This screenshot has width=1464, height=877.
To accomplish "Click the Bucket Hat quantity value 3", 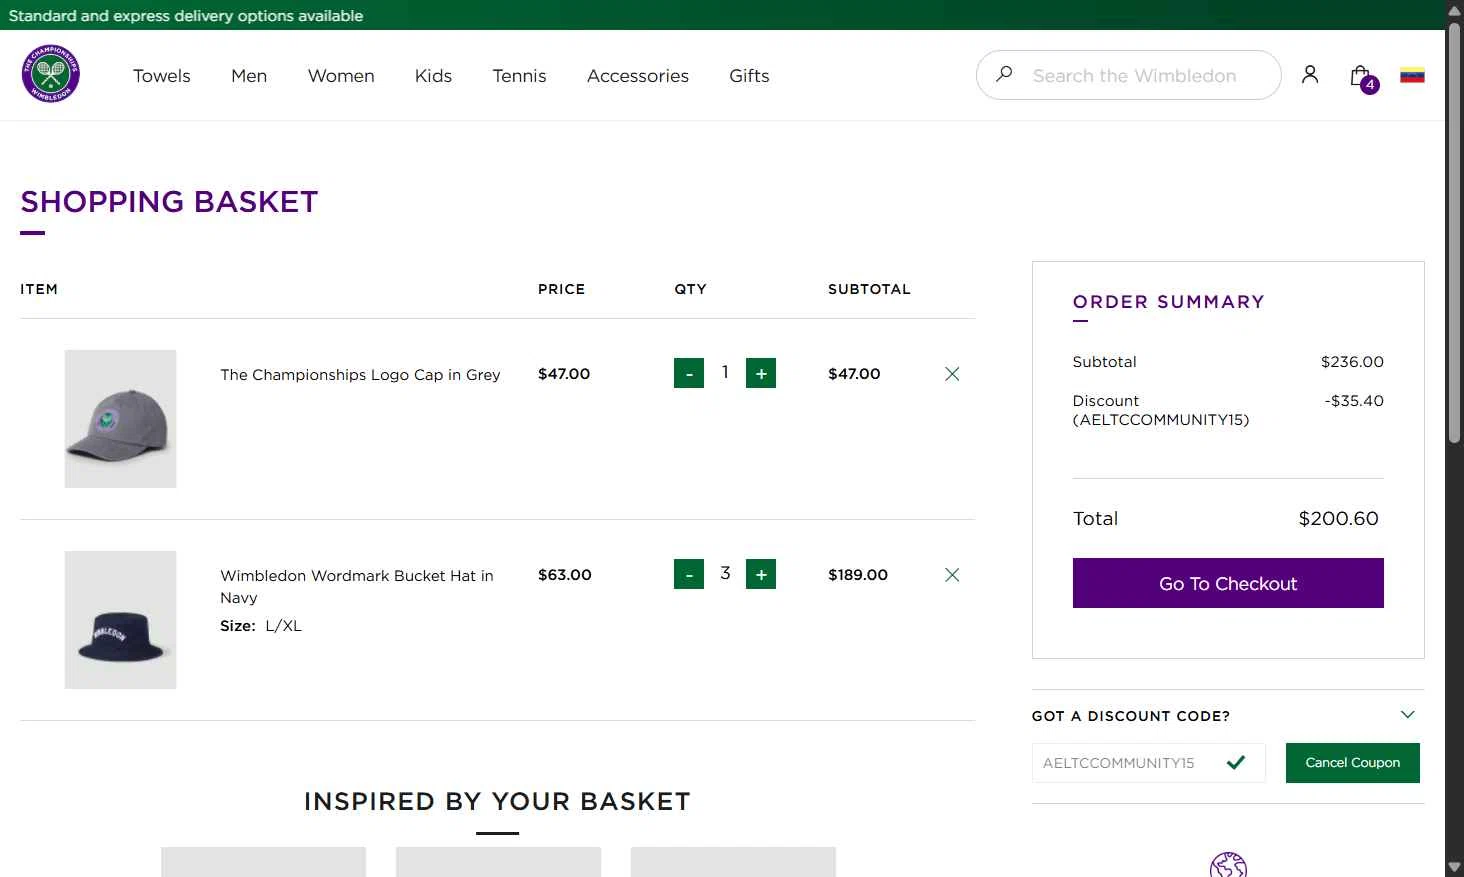I will click(x=725, y=573).
